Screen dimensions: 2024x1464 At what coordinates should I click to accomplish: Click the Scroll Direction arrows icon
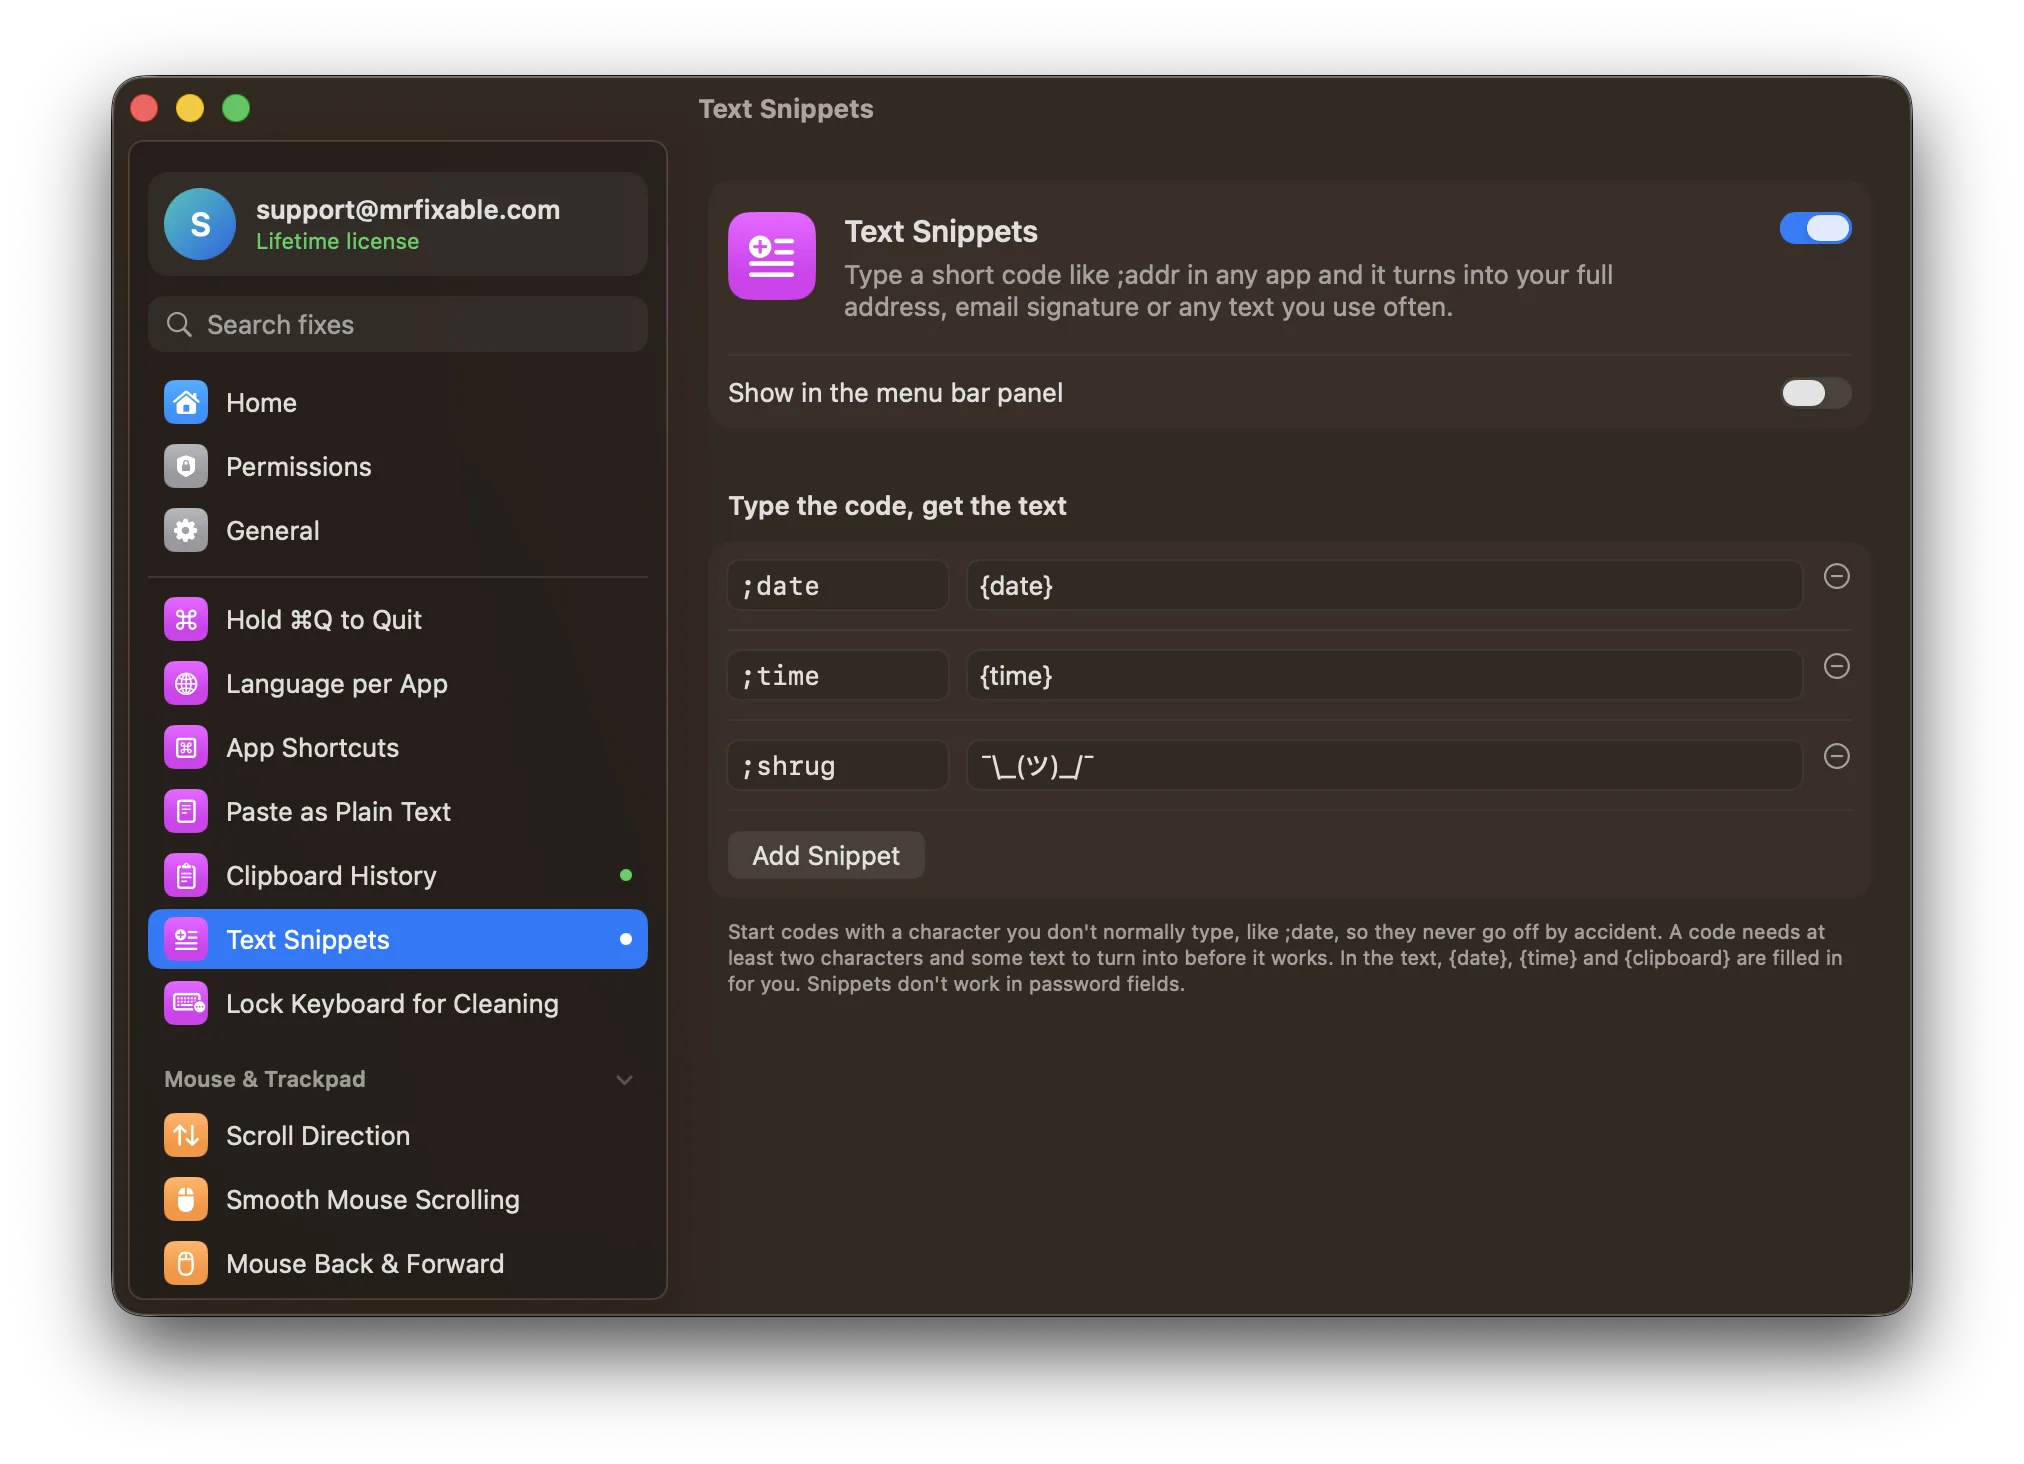coord(186,1135)
